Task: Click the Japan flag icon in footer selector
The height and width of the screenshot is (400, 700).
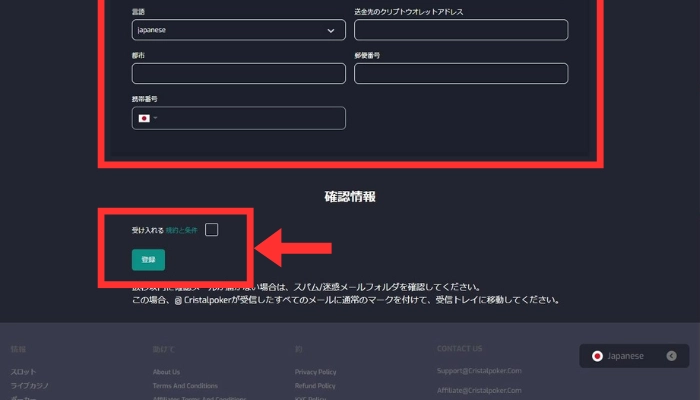Action: [x=597, y=356]
